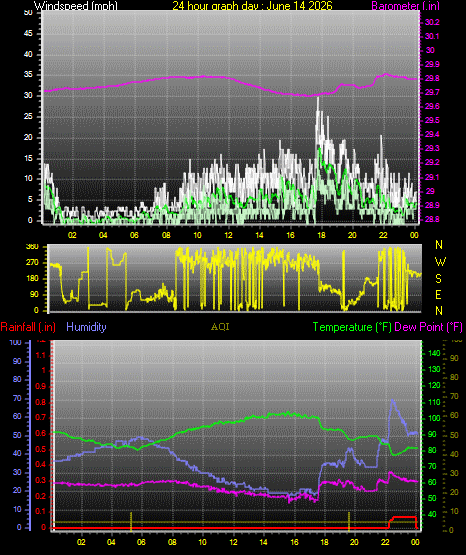Click the 24 hour graph day title
Viewport: 466px width, 555px height.
pos(253,6)
